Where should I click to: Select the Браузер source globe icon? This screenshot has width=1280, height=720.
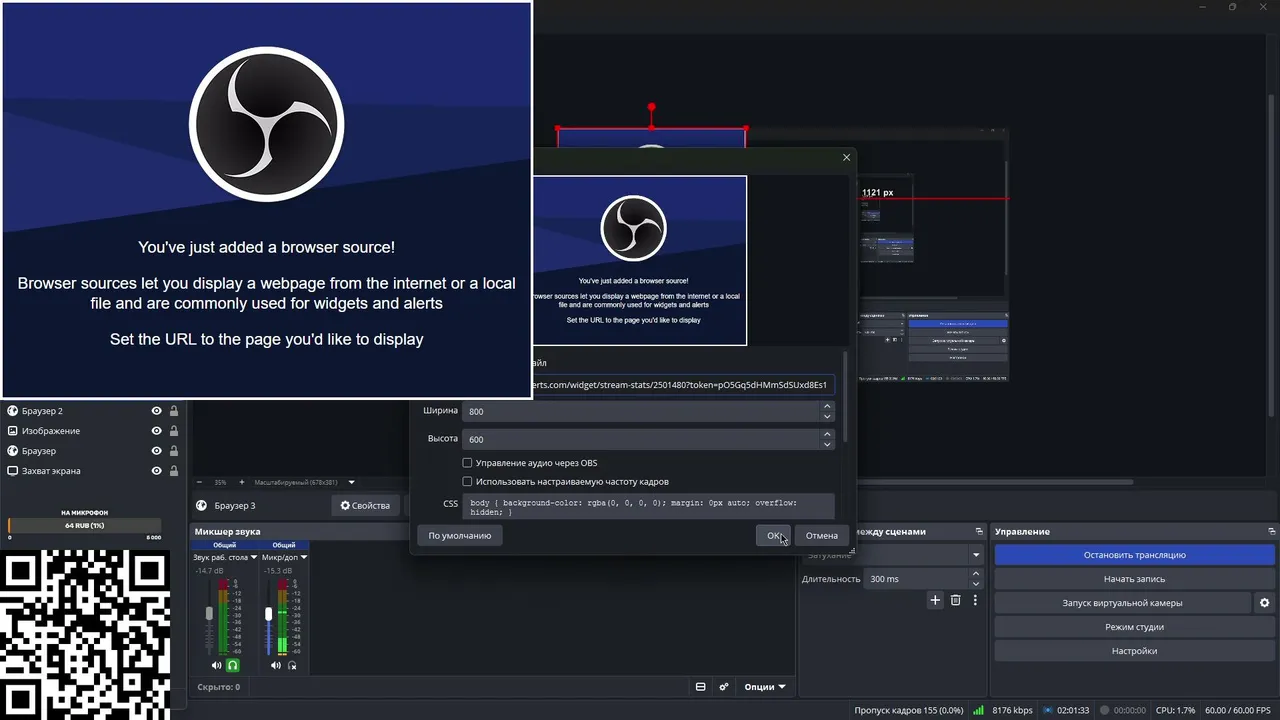(13, 451)
